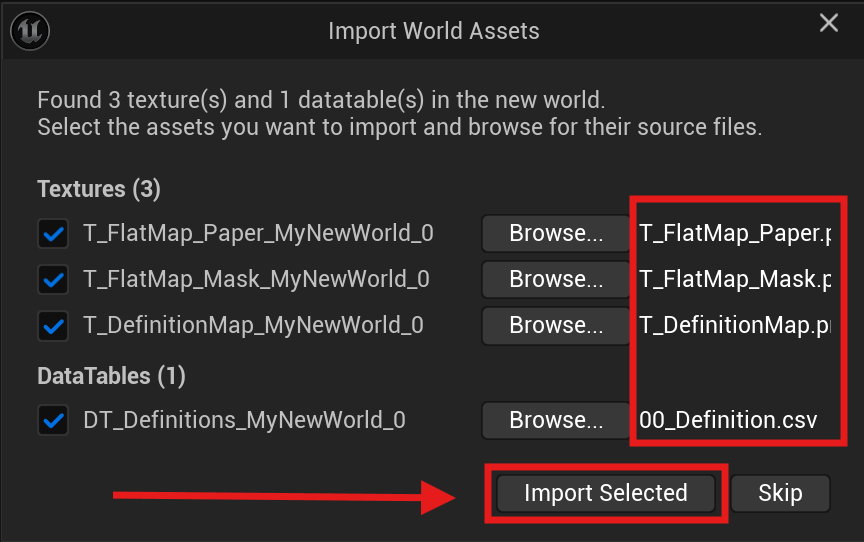The width and height of the screenshot is (864, 542).
Task: Click the DataTables (1) section heading
Action: (x=111, y=376)
